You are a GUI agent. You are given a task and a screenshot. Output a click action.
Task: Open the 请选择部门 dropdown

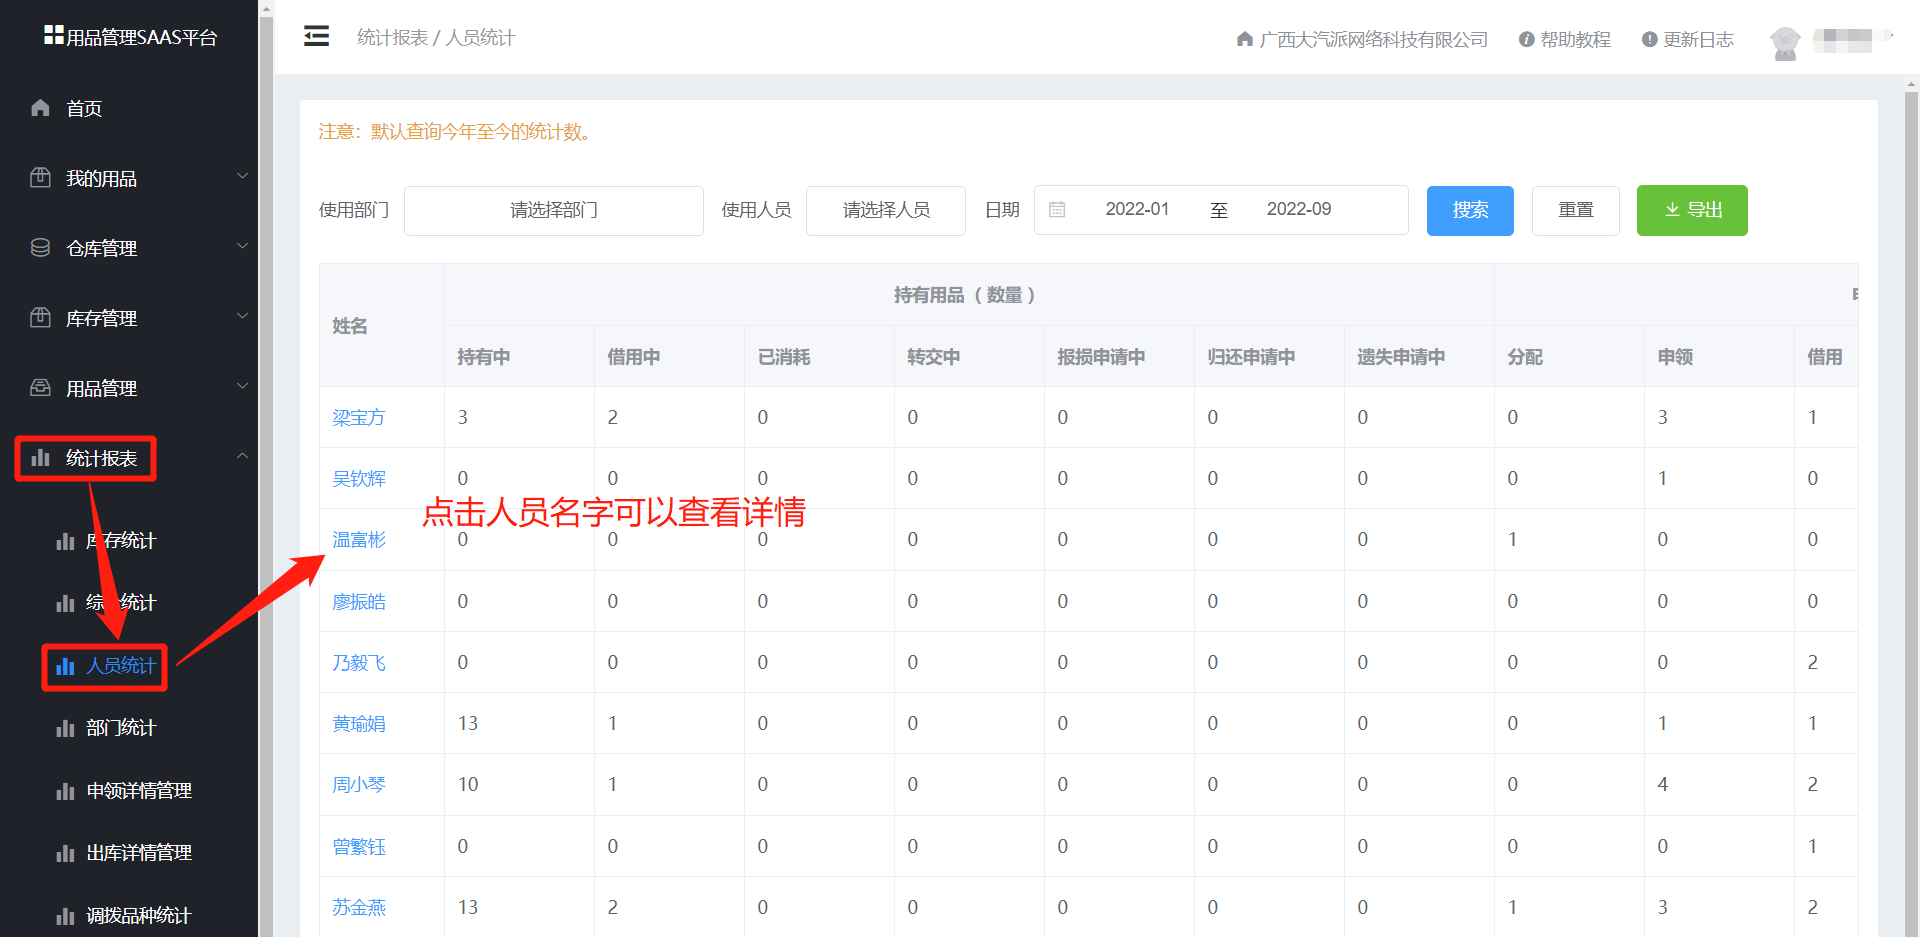click(x=554, y=210)
